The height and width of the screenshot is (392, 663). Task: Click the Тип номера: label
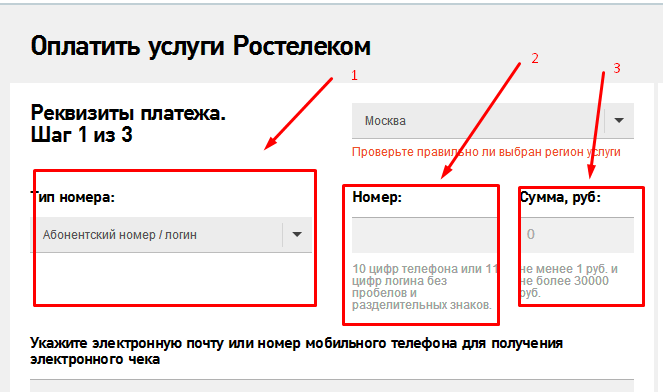coord(73,197)
